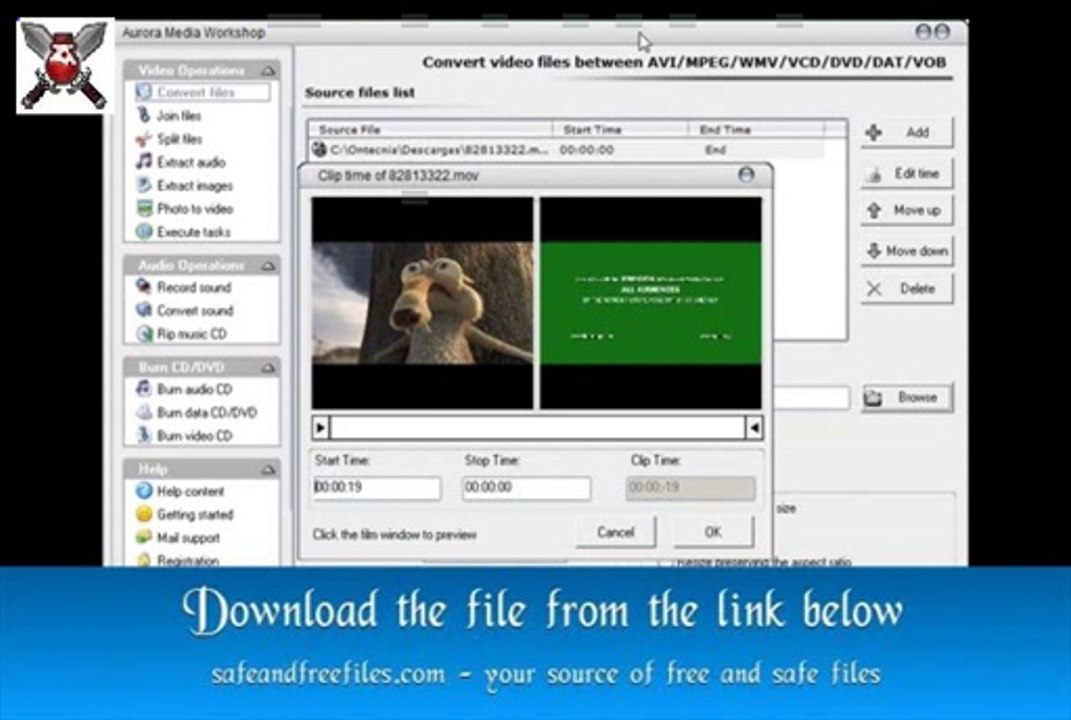The height and width of the screenshot is (720, 1071).
Task: Click the Mail support icon
Action: pyautogui.click(x=143, y=537)
